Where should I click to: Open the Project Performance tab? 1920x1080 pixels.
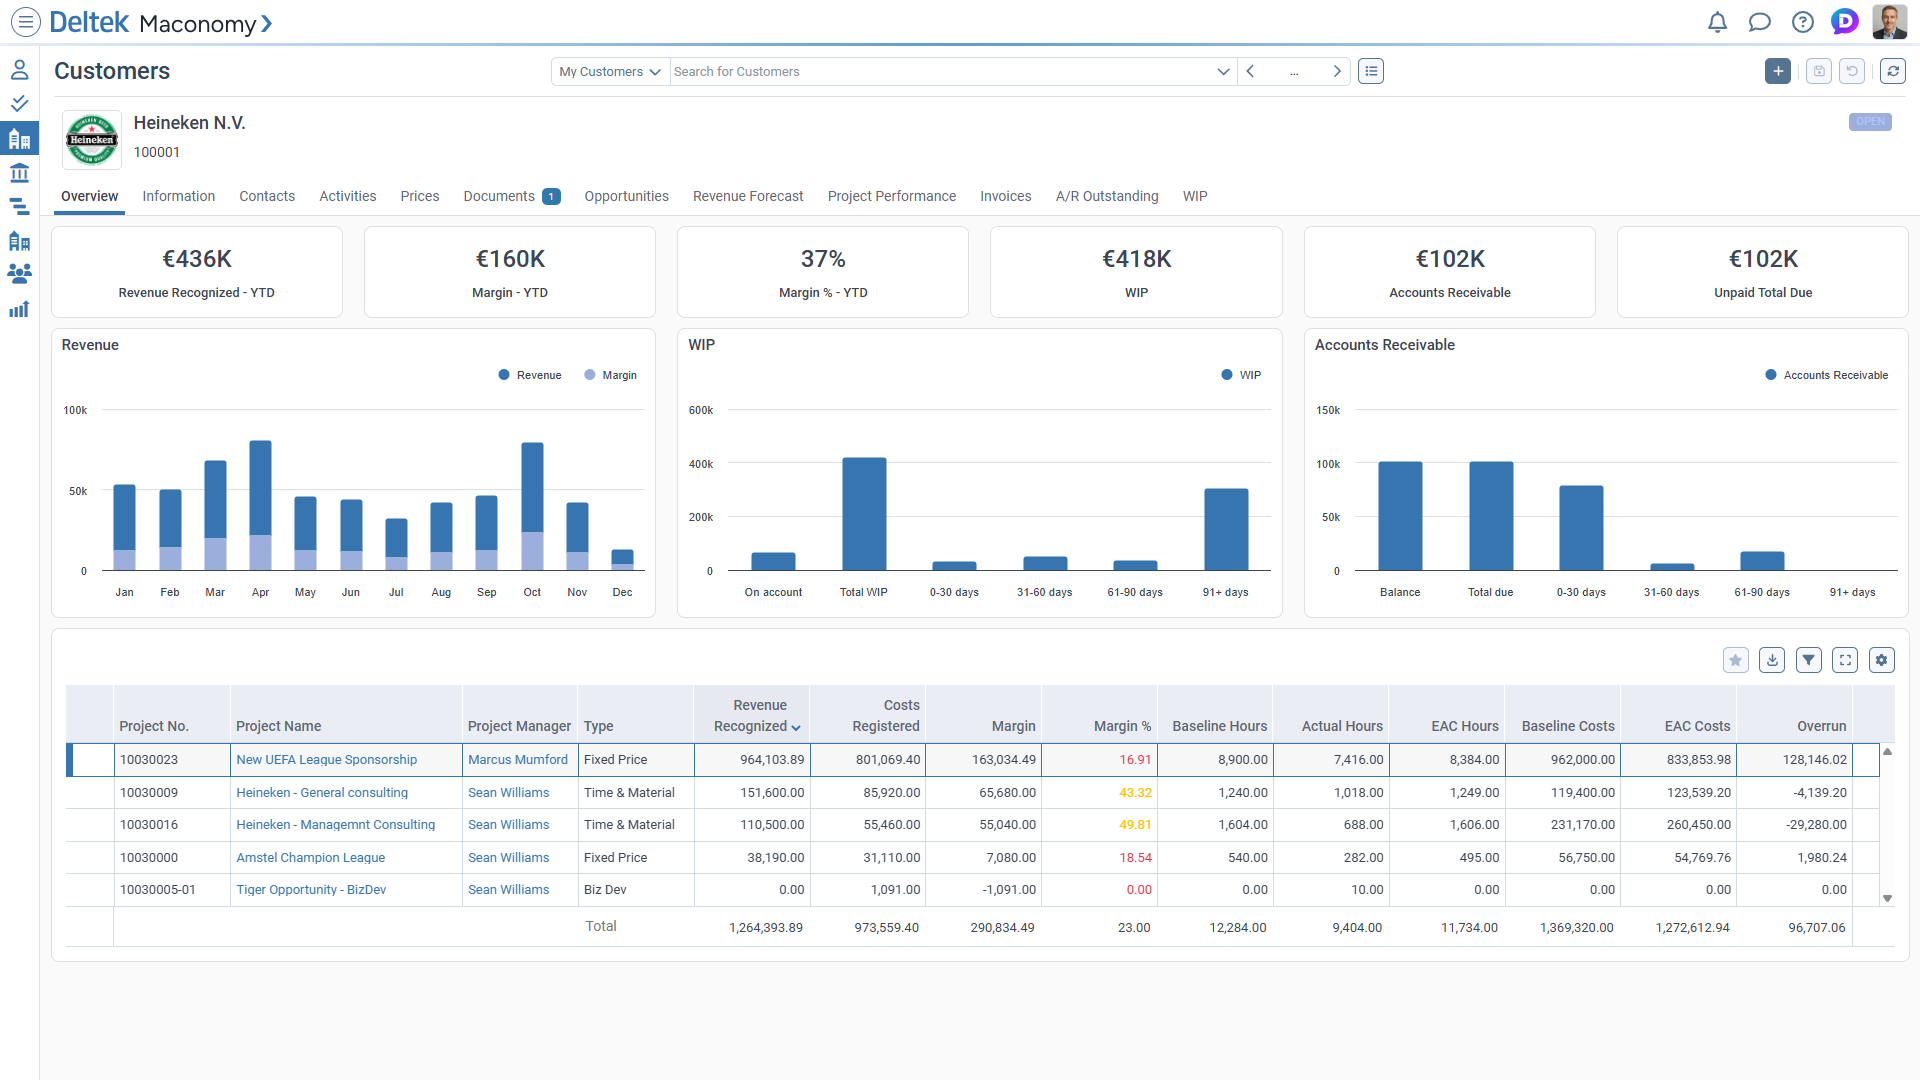click(x=891, y=196)
